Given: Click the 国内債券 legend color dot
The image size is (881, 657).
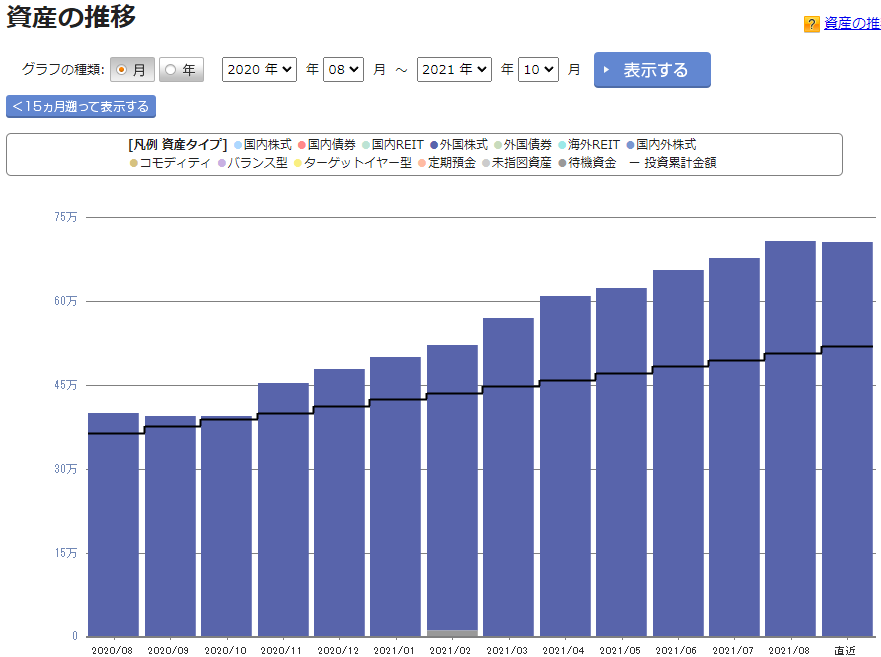Looking at the screenshot, I should pyautogui.click(x=302, y=145).
